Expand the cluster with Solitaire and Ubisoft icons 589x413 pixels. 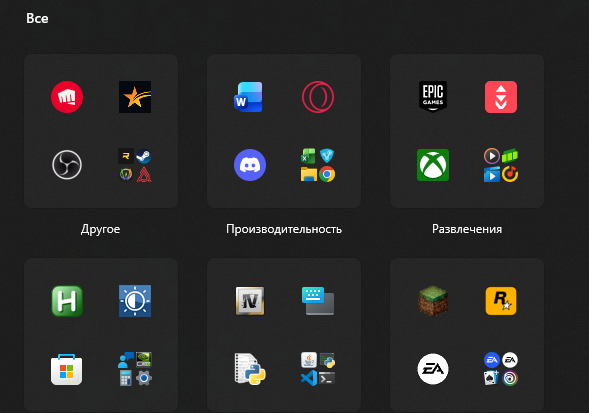click(501, 369)
